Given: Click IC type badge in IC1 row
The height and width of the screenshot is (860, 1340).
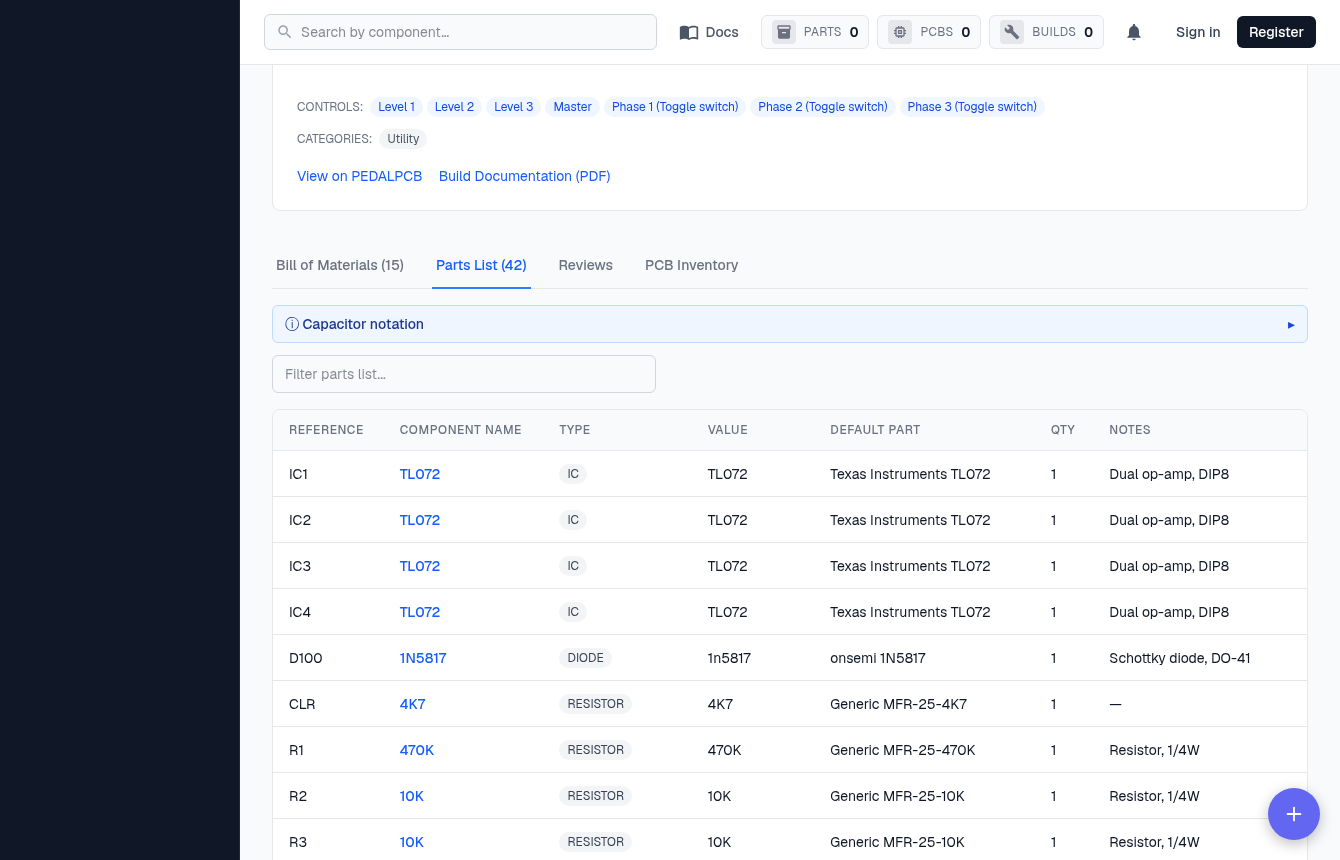Looking at the screenshot, I should pyautogui.click(x=573, y=474).
